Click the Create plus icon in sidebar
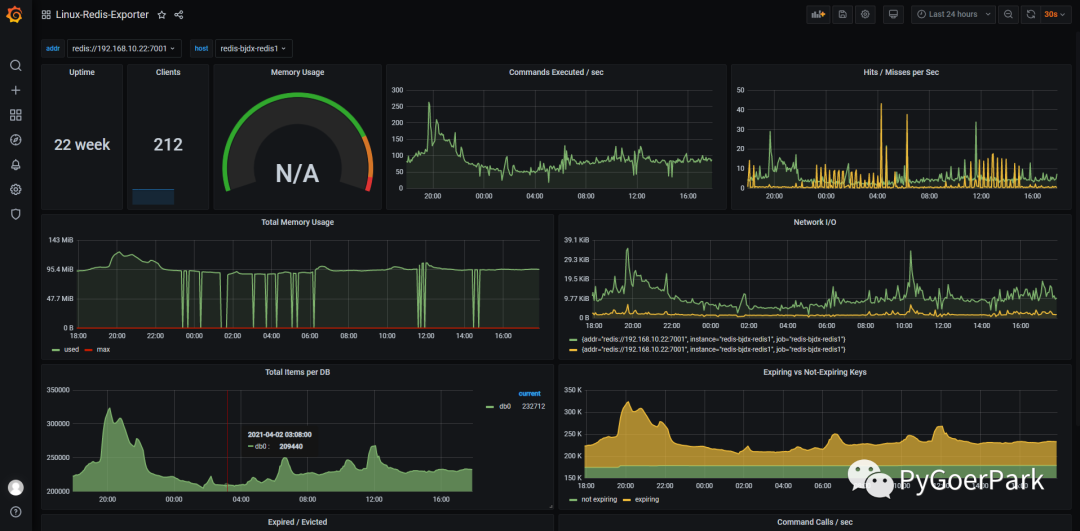Viewport: 1080px width, 531px height. pyautogui.click(x=15, y=90)
